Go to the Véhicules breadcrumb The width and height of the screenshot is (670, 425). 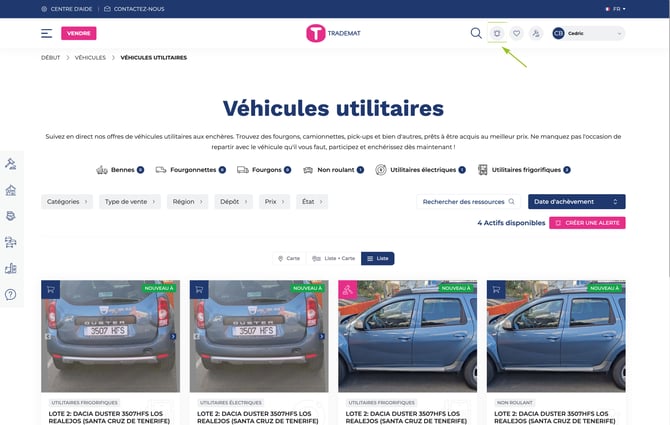pos(90,58)
